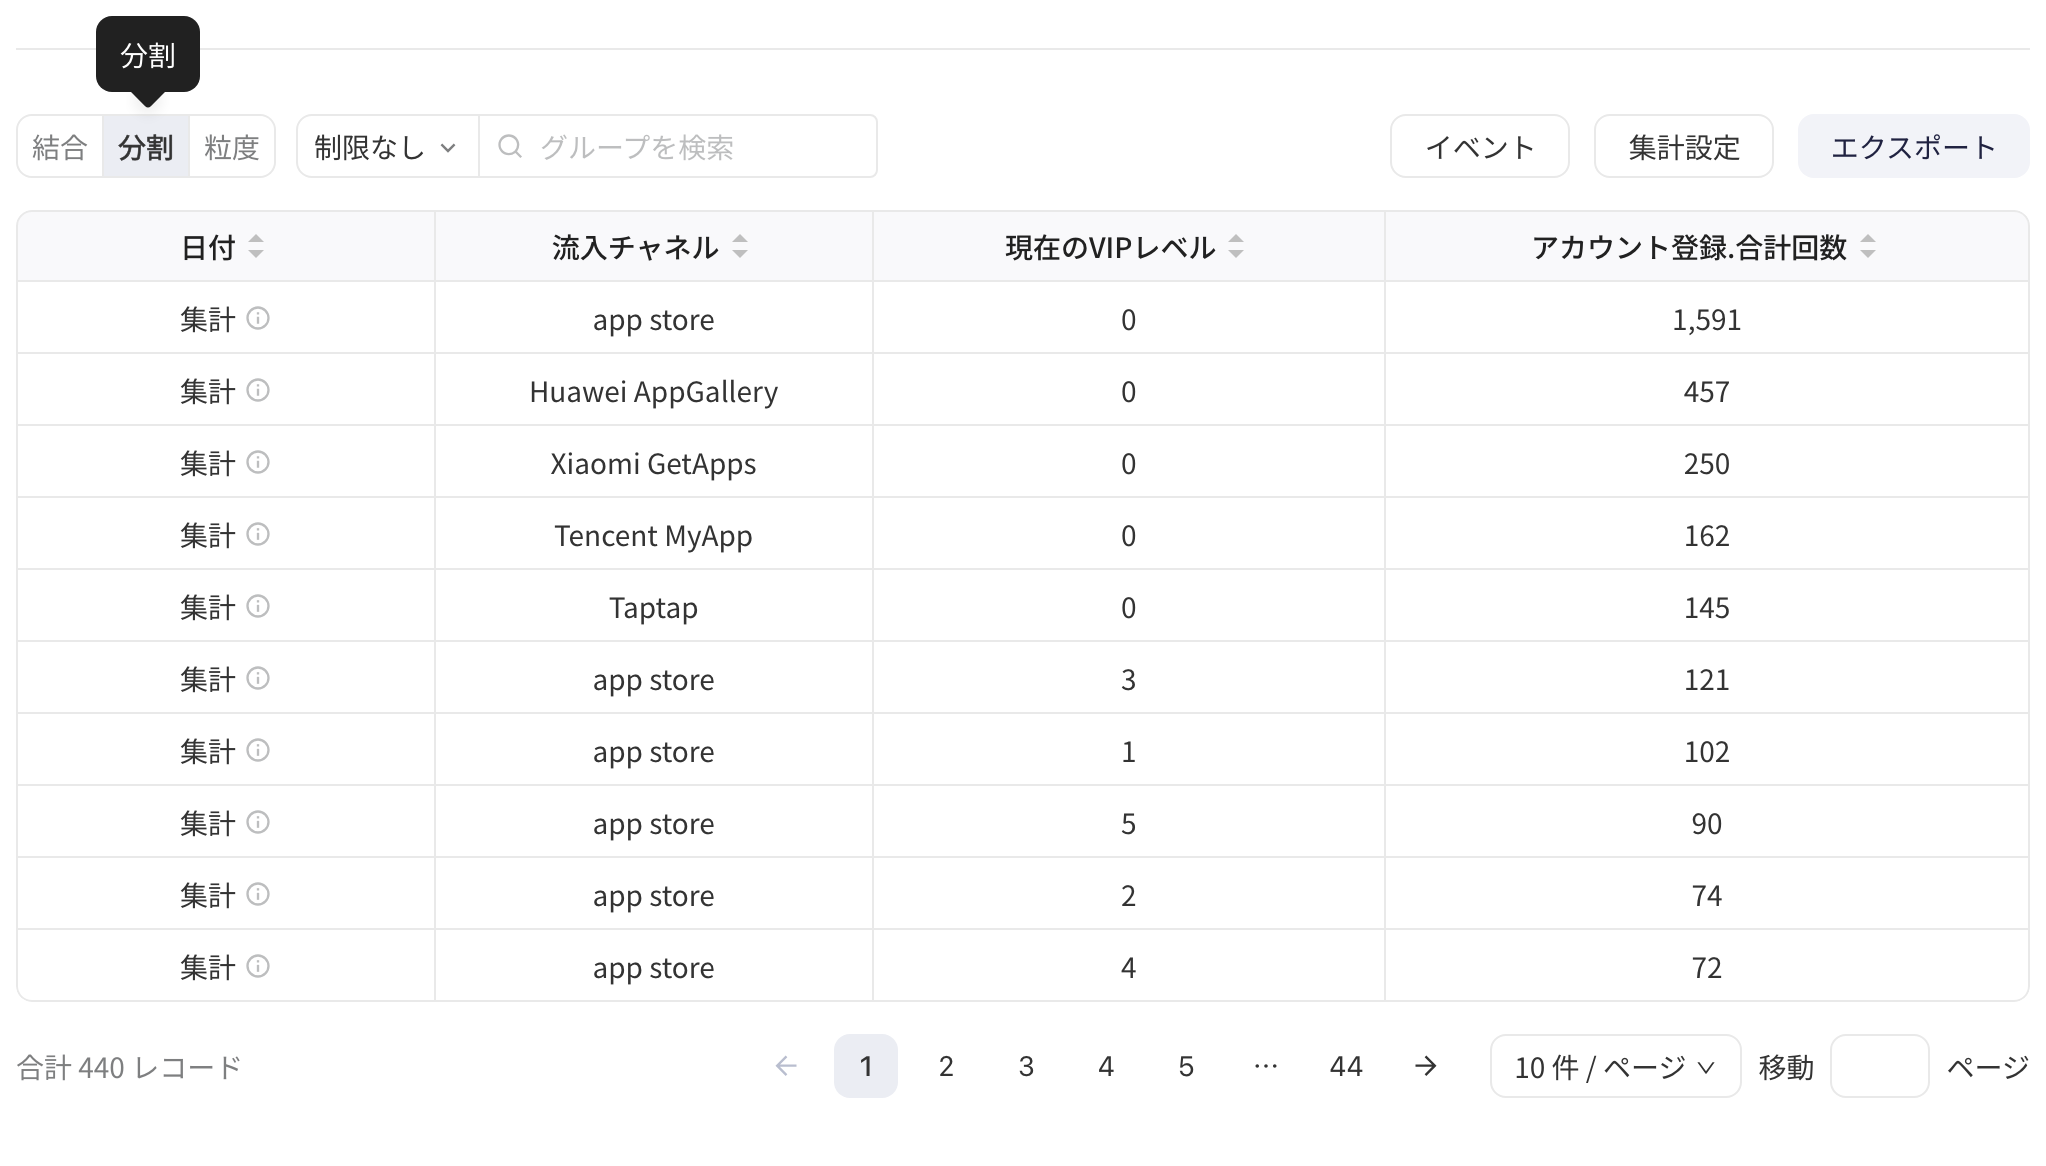This screenshot has height=1166, width=2046.
Task: Click the info icon in the Huawei AppGallery row
Action: click(x=258, y=391)
